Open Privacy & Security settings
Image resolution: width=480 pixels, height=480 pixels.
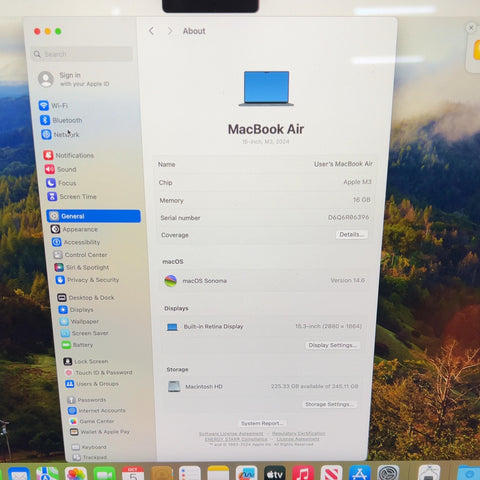[x=87, y=280]
